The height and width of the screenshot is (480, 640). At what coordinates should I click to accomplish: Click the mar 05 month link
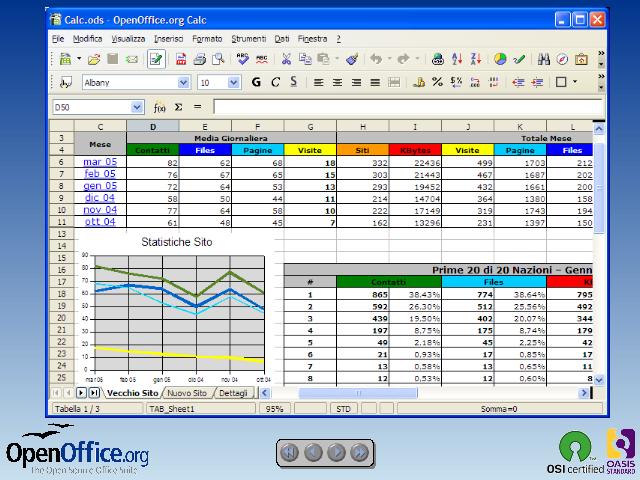click(100, 162)
